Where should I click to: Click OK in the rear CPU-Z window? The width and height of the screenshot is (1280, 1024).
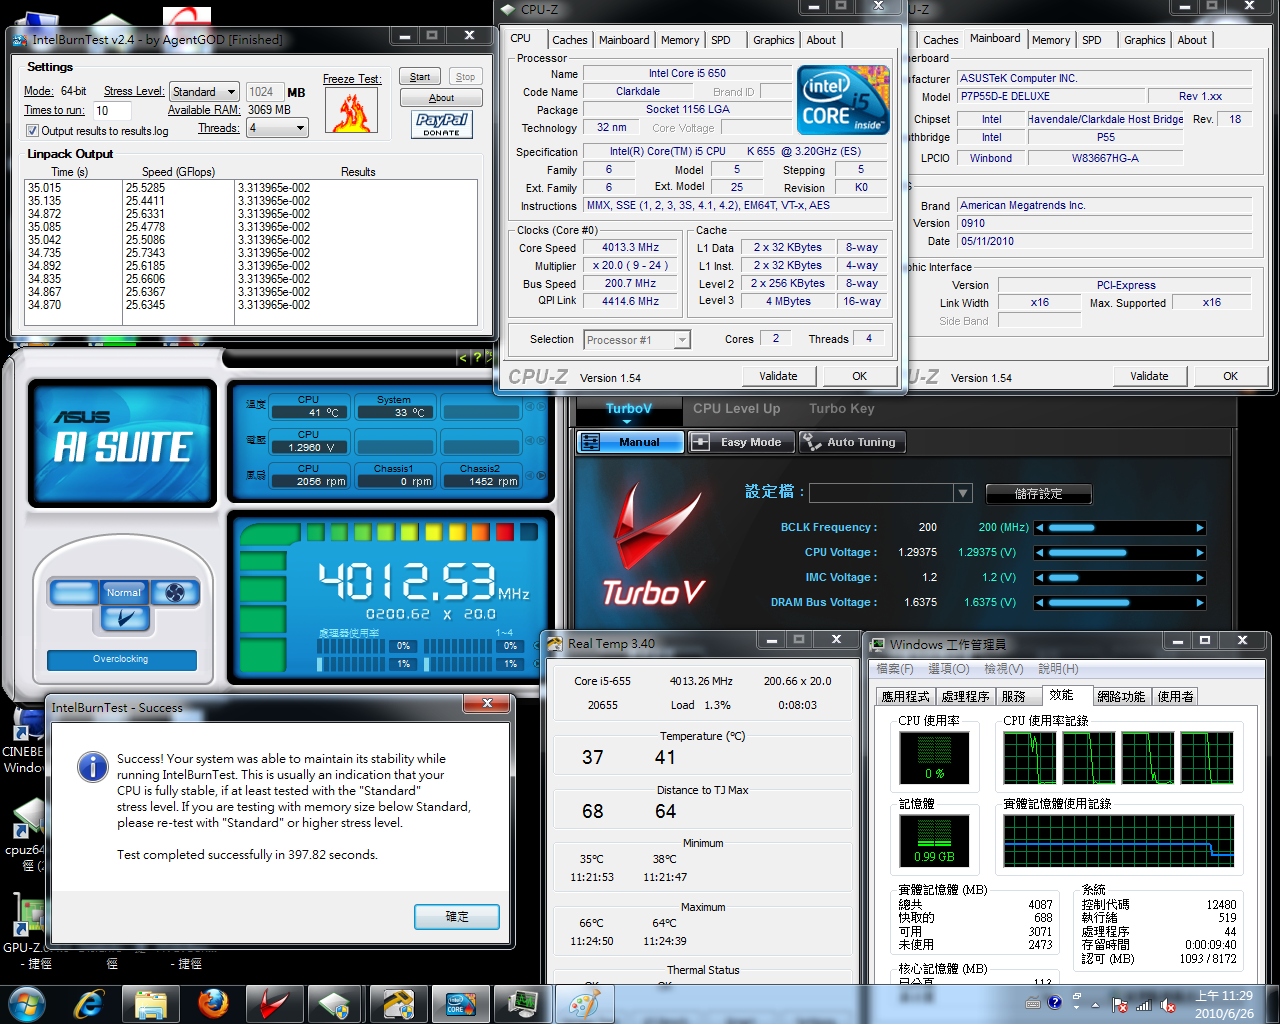pos(1230,376)
